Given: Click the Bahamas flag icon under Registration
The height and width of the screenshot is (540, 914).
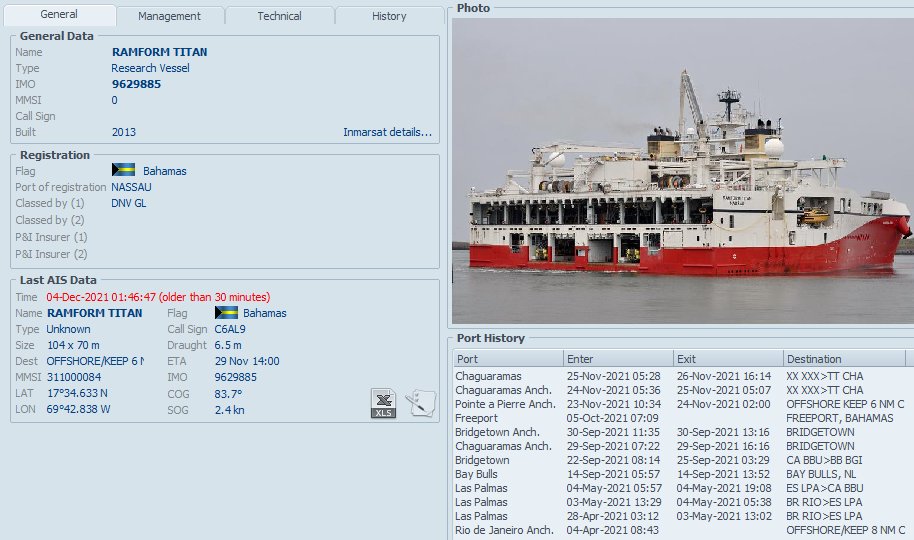Looking at the screenshot, I should tap(123, 170).
